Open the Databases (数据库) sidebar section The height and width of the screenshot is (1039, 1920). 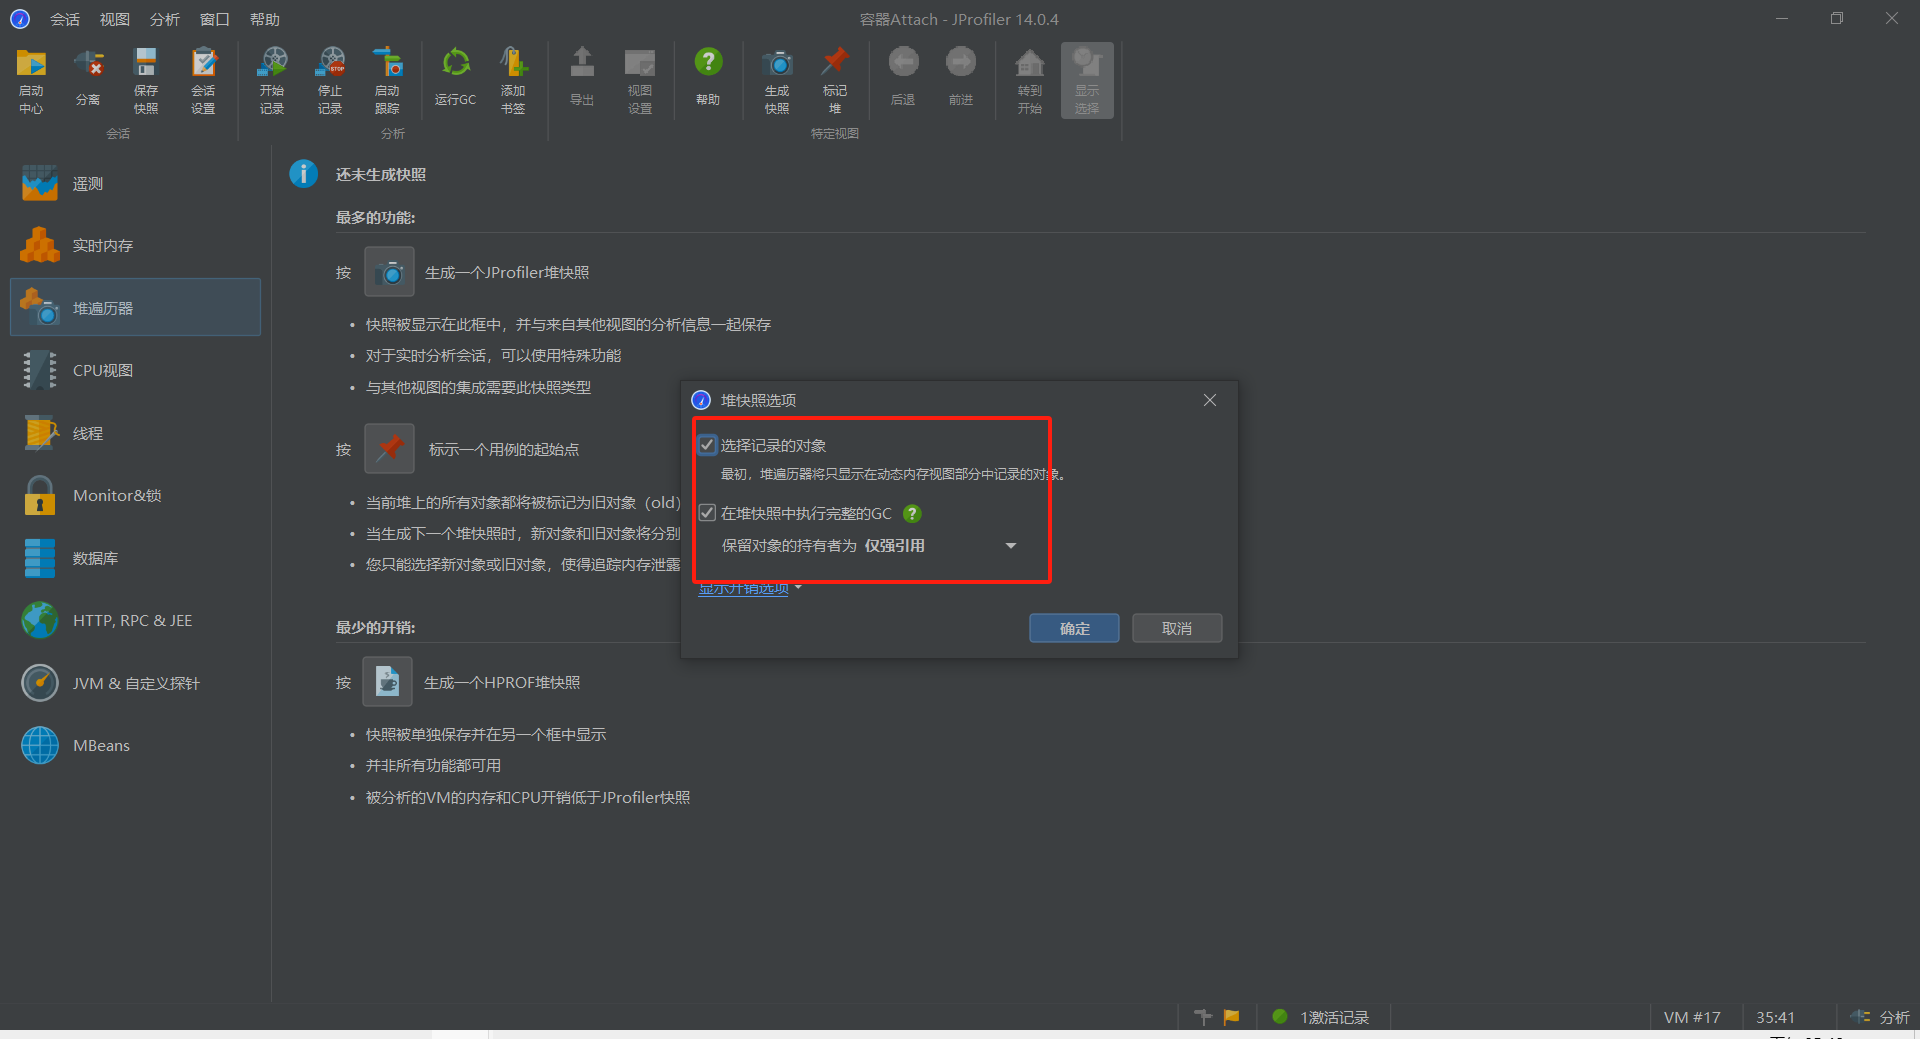tap(135, 558)
